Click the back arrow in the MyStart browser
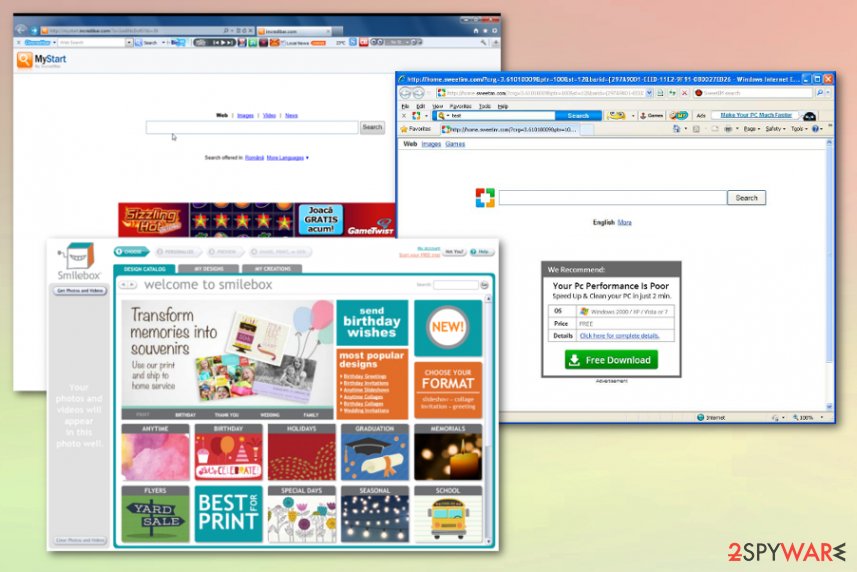The height and width of the screenshot is (572, 857). click(x=21, y=30)
